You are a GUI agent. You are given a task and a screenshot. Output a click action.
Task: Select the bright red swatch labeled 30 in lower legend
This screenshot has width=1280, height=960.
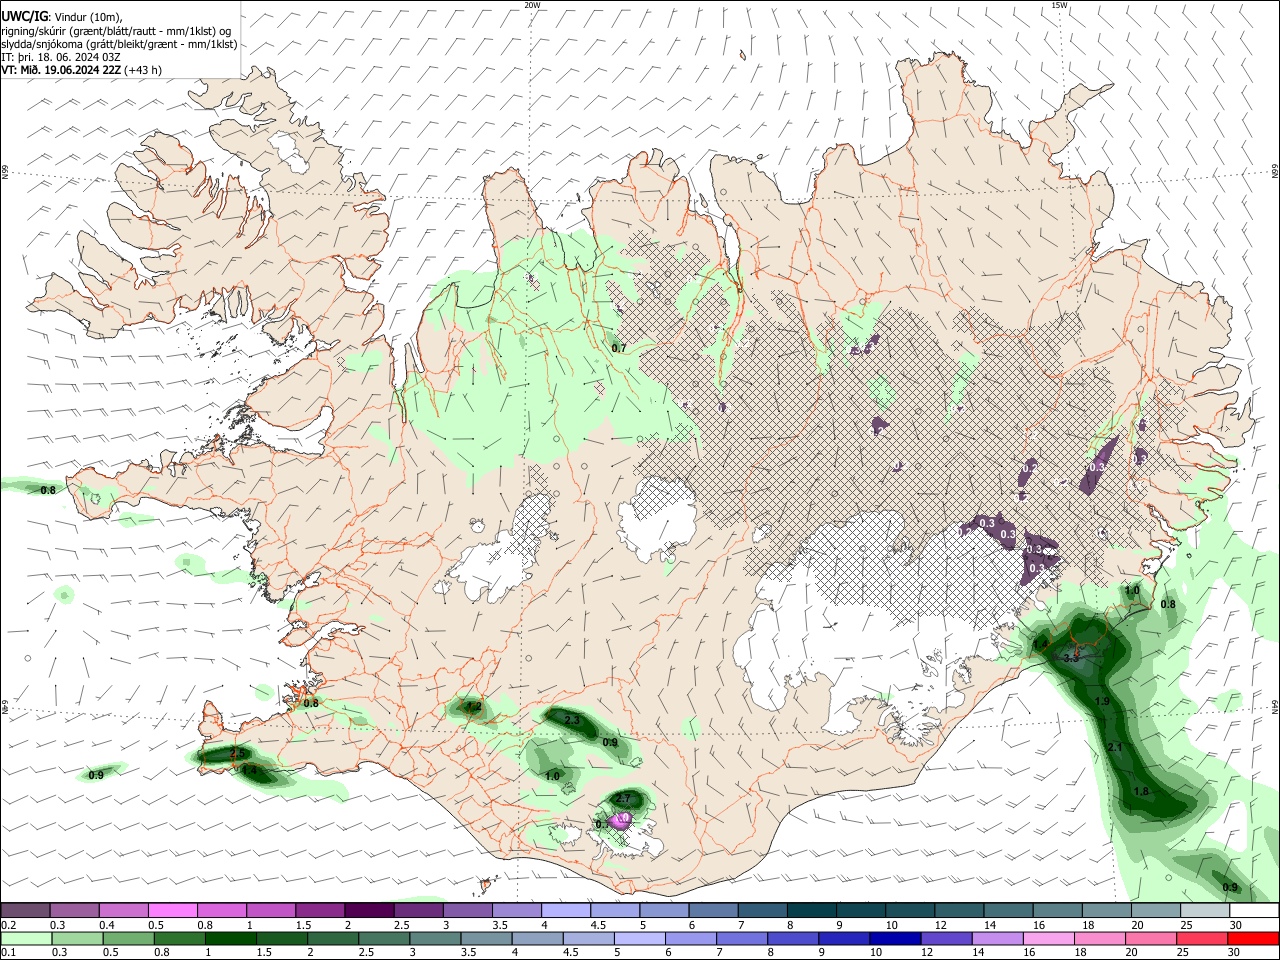pyautogui.click(x=1253, y=939)
